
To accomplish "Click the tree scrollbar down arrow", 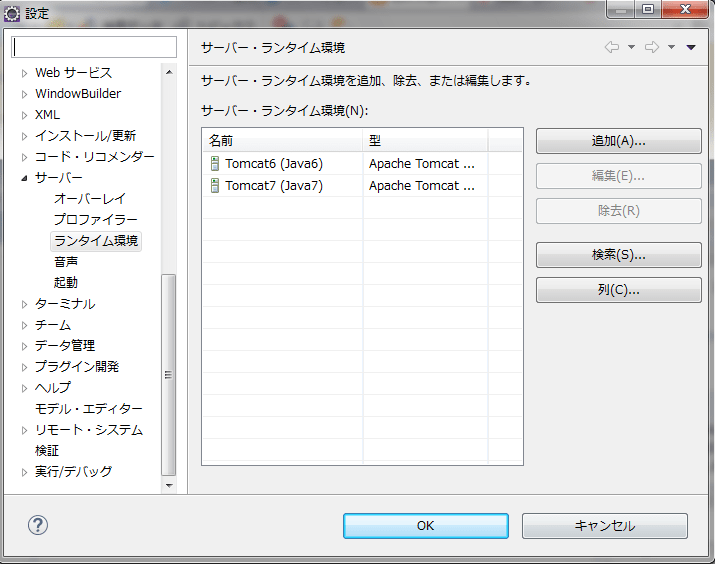I will (169, 486).
